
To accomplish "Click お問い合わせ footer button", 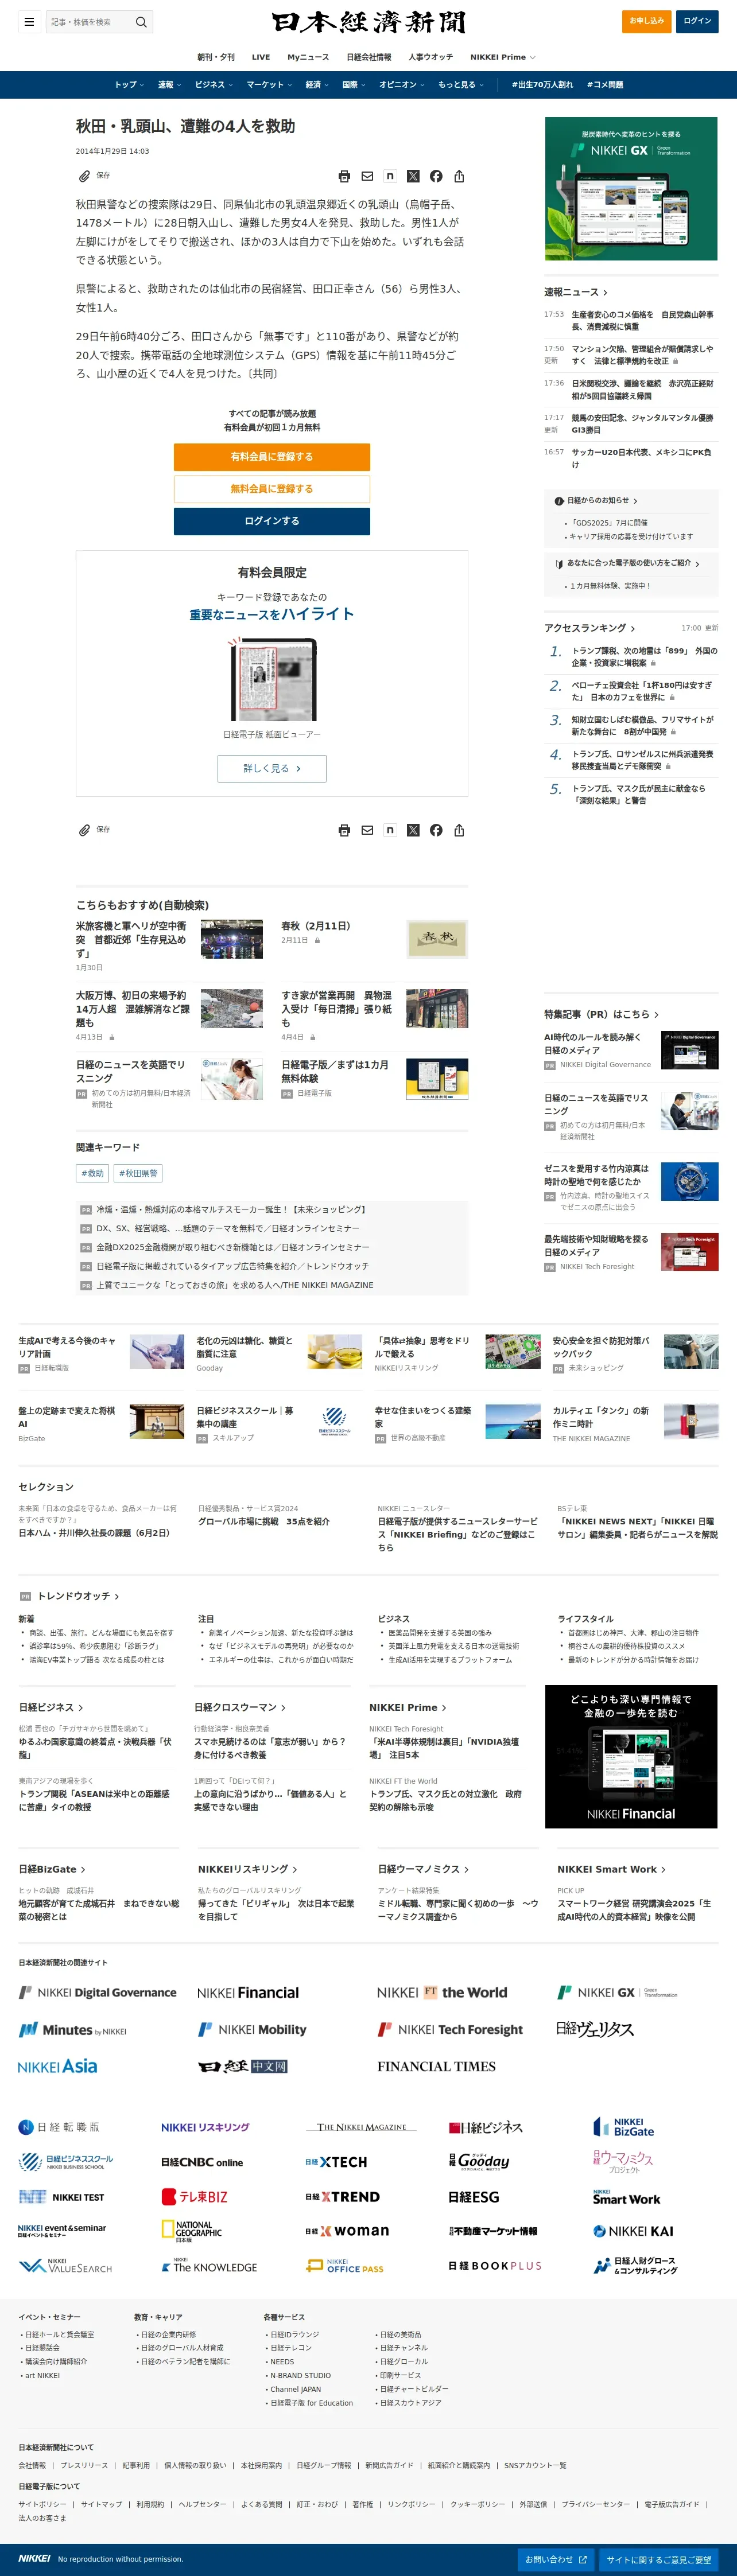I will (x=556, y=2559).
